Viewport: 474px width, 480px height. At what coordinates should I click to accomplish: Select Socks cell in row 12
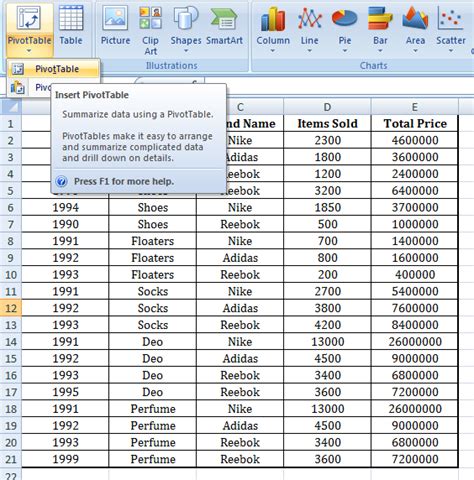153,308
